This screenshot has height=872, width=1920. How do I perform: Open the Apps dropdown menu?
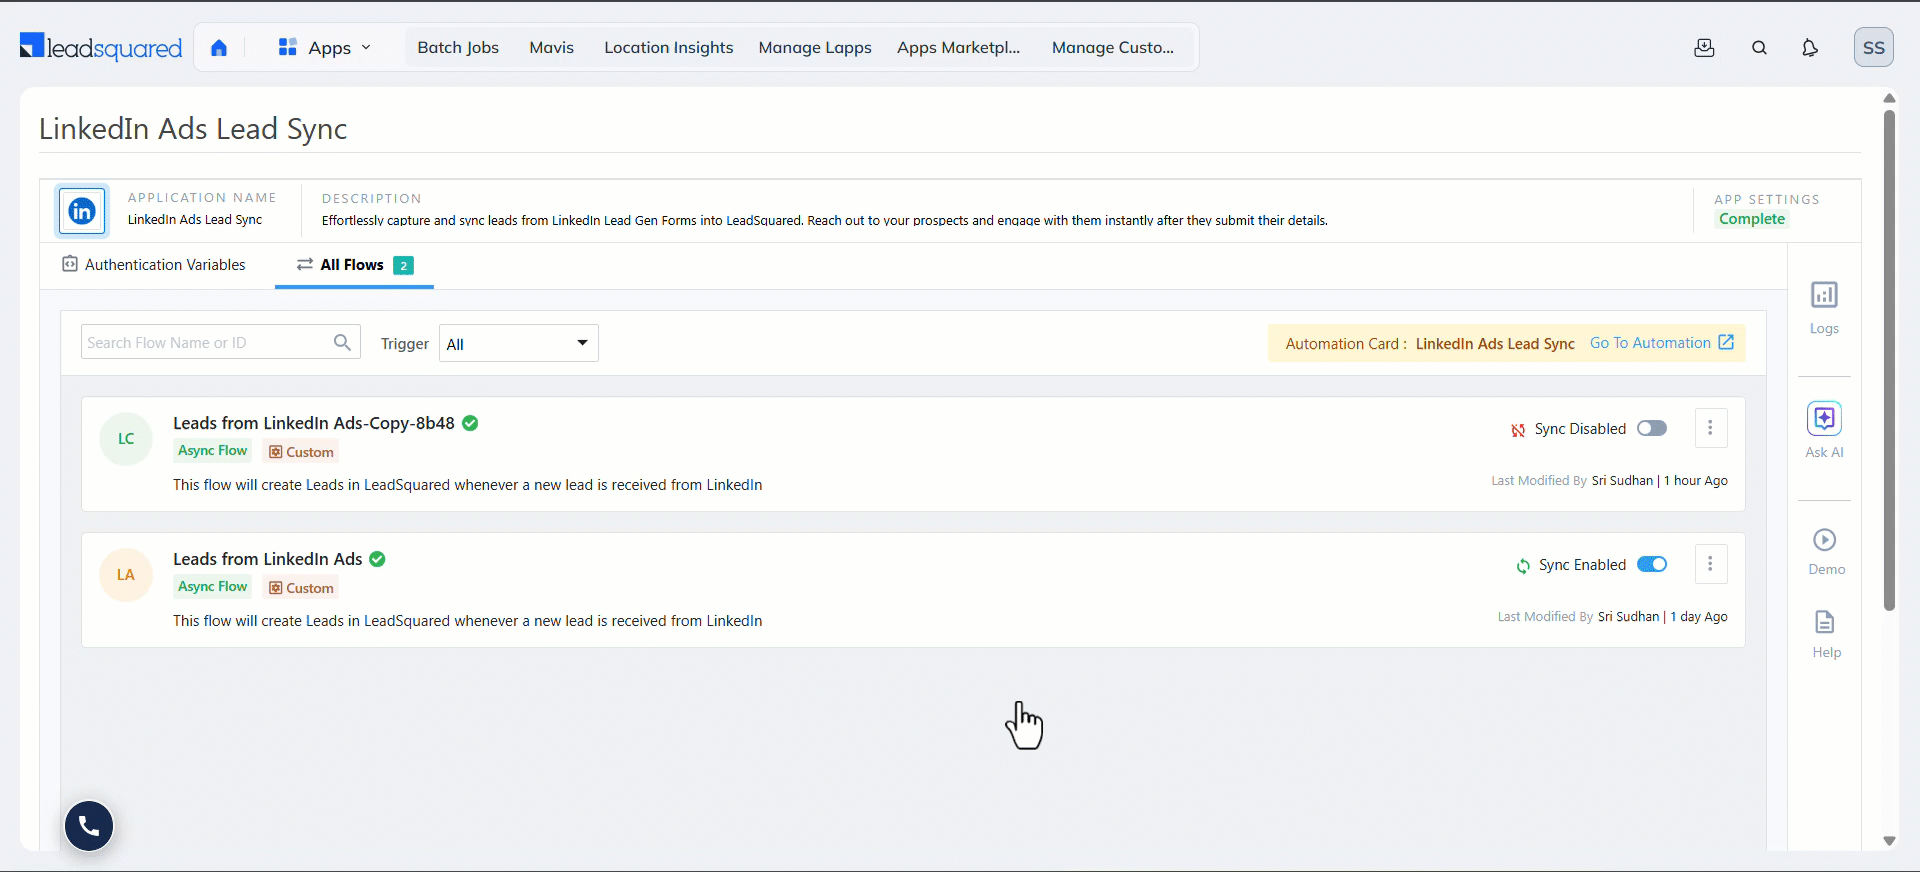tap(325, 48)
